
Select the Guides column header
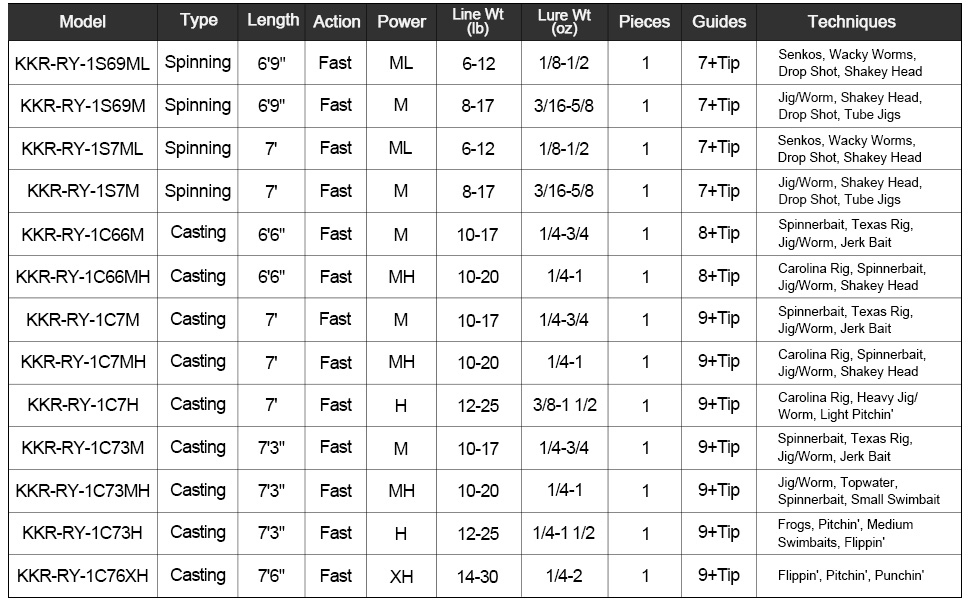(x=719, y=21)
